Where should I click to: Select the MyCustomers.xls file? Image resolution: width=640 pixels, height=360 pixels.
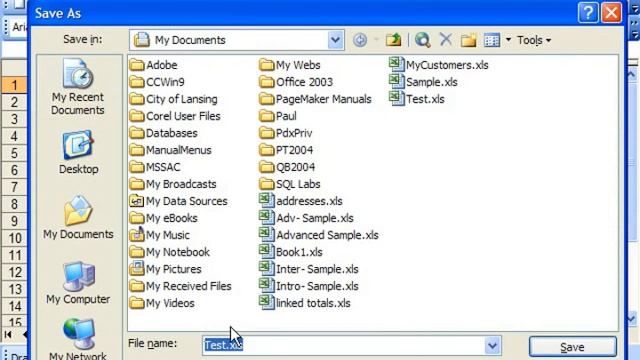pos(439,65)
